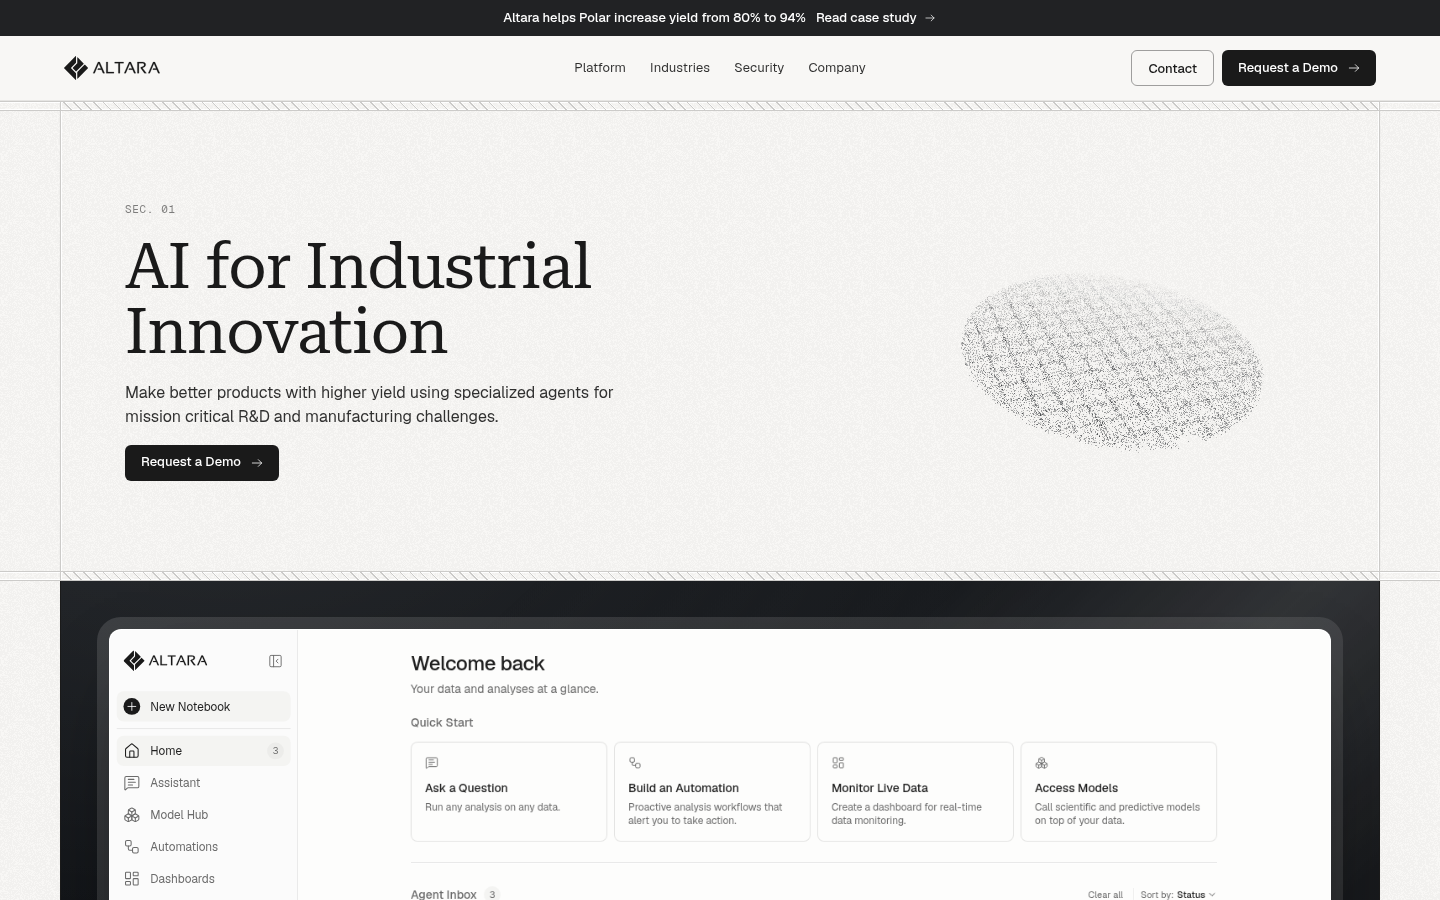Click the Access Models card title
The height and width of the screenshot is (900, 1440).
[1076, 788]
